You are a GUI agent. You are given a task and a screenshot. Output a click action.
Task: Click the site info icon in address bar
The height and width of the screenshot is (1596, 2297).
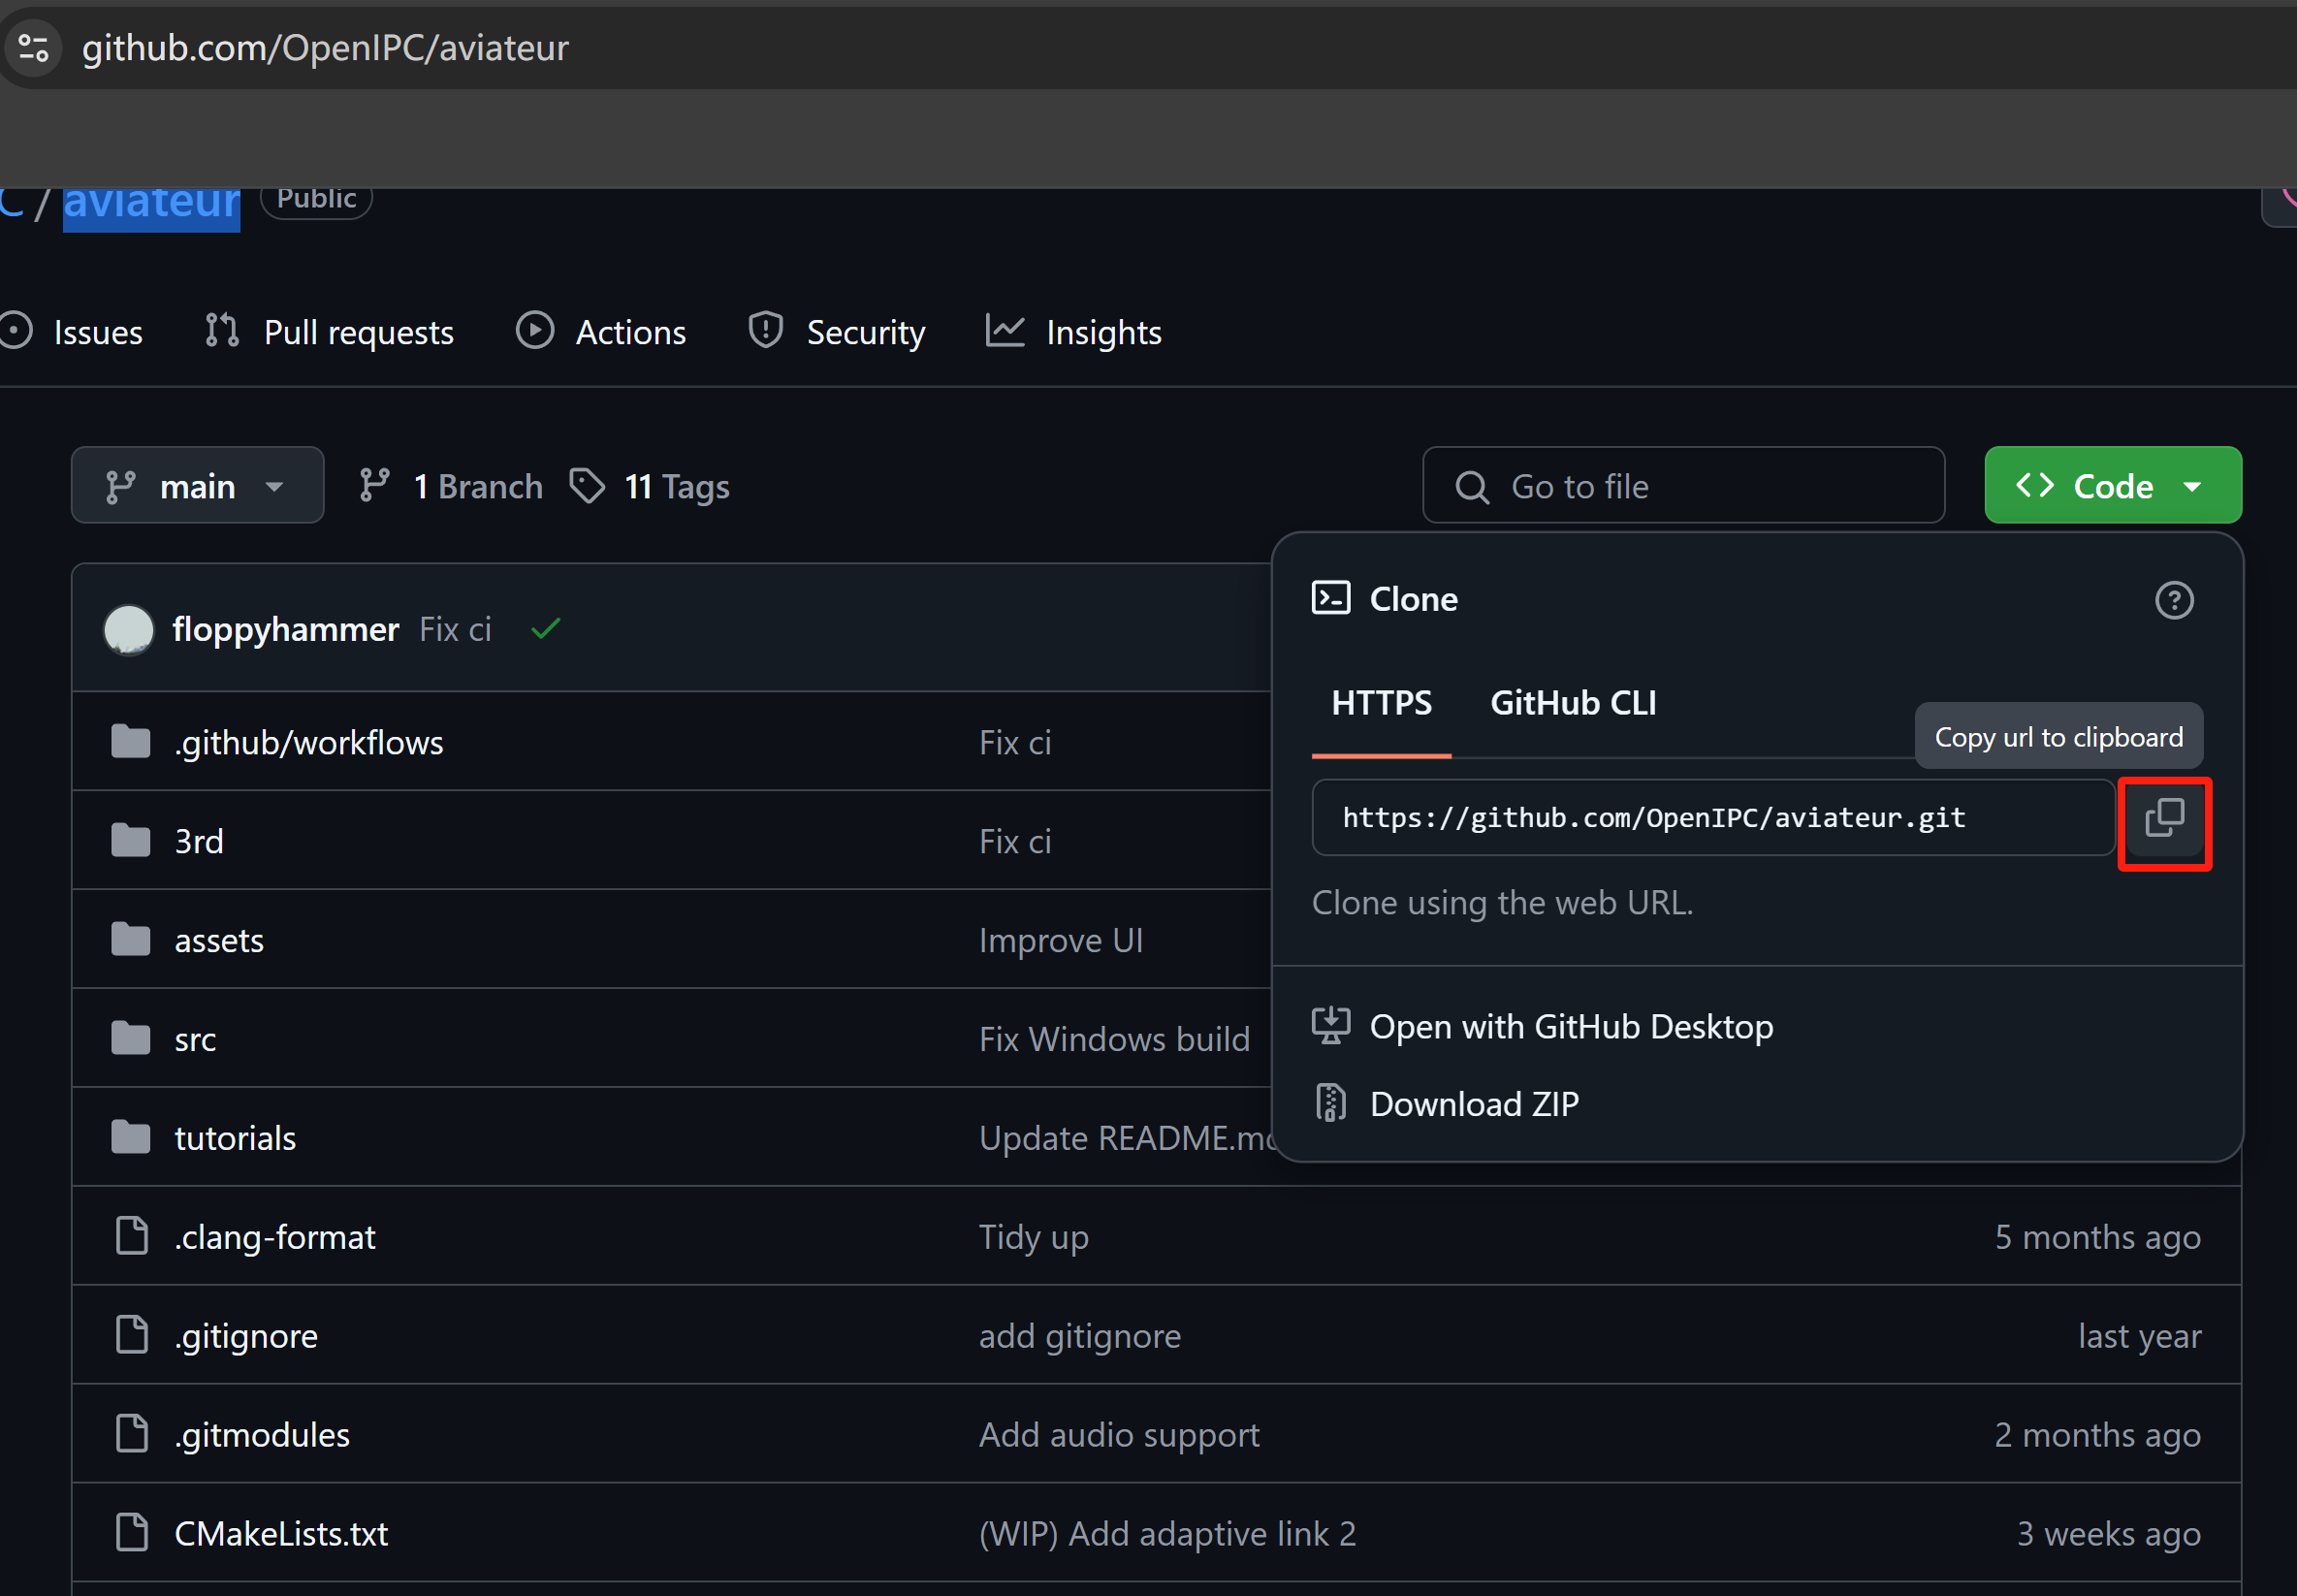click(34, 47)
